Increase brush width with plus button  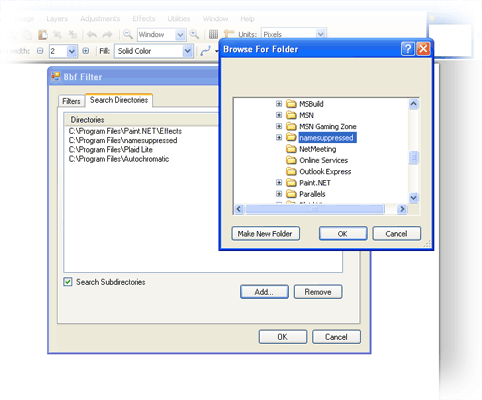86,51
